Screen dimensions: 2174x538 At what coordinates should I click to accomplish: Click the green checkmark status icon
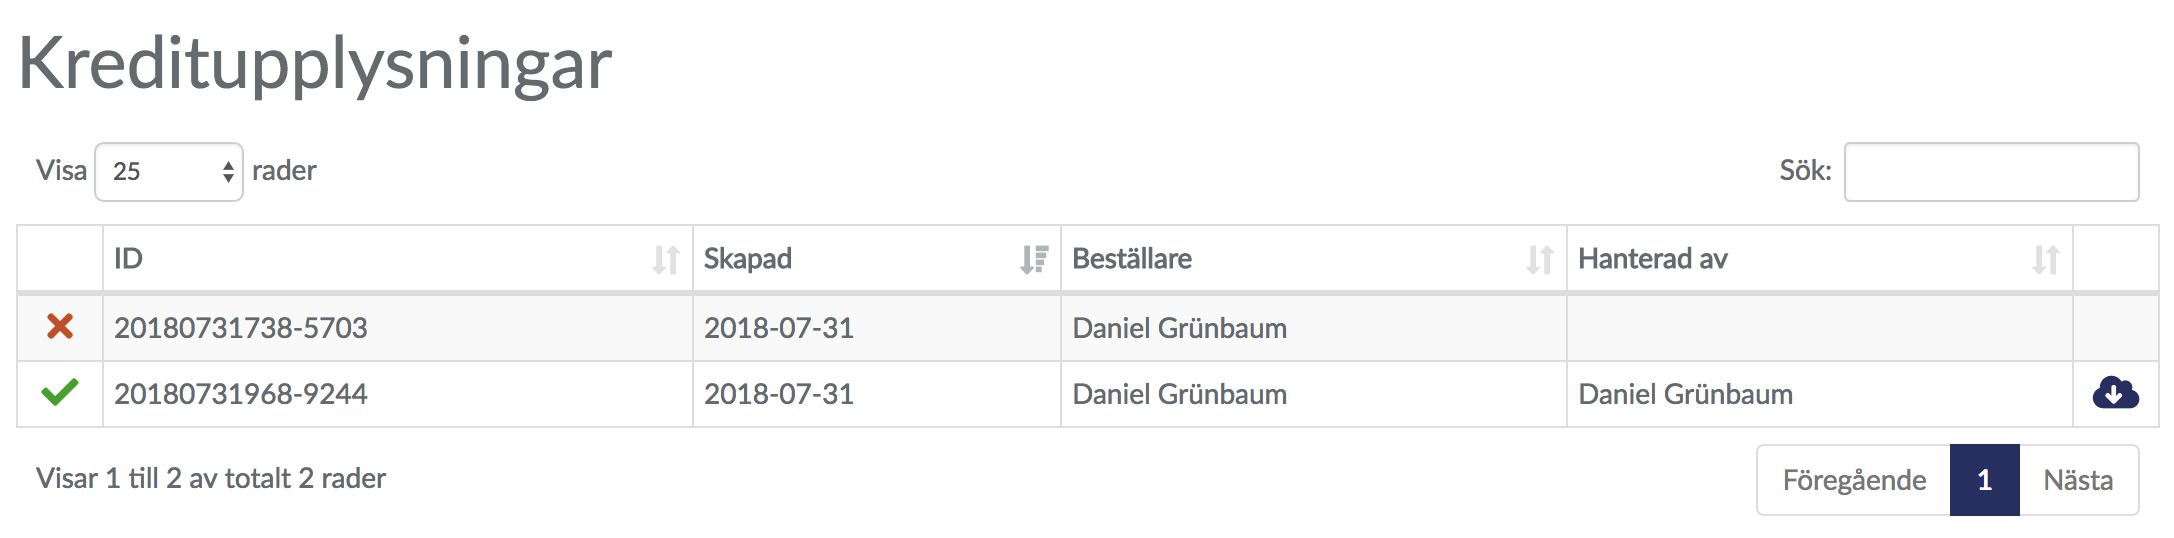click(60, 392)
